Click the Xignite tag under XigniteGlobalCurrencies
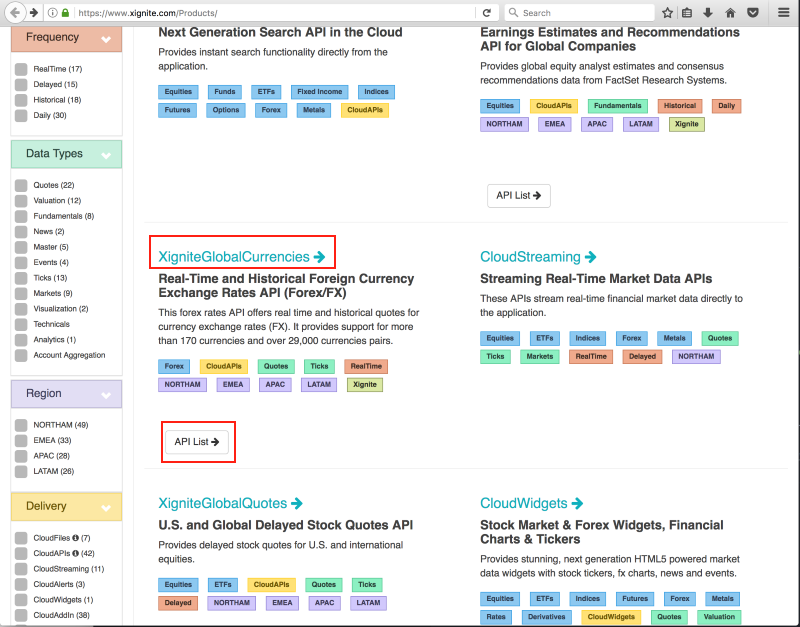 click(x=365, y=385)
